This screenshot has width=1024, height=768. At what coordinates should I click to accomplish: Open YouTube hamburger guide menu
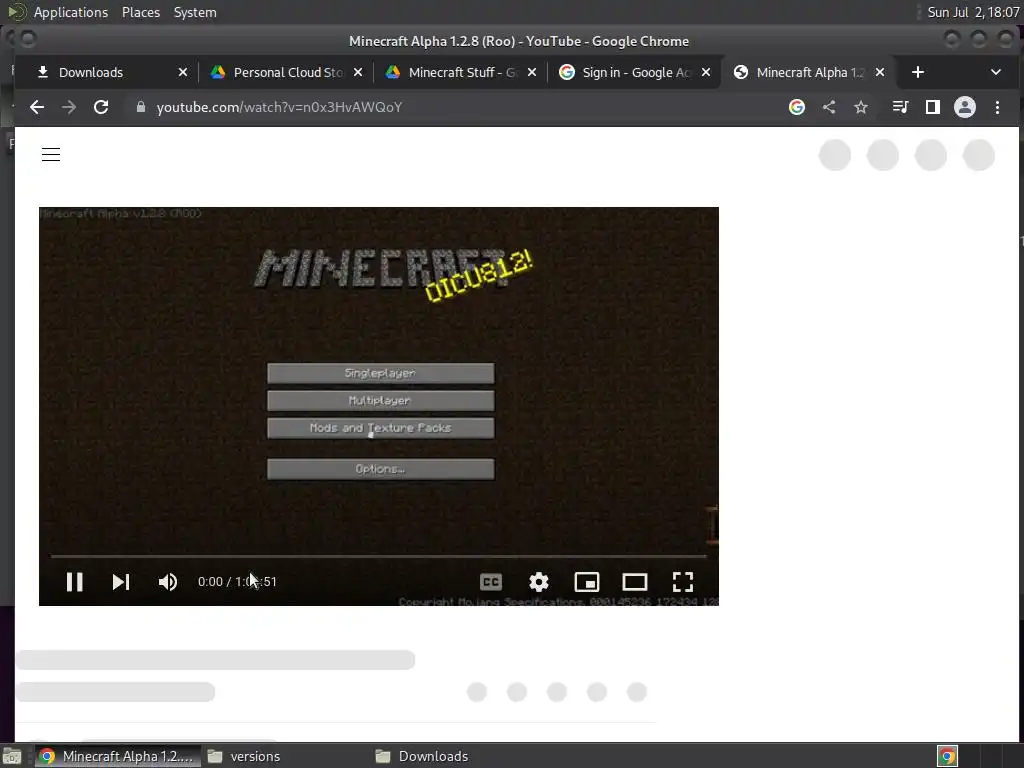tap(51, 155)
